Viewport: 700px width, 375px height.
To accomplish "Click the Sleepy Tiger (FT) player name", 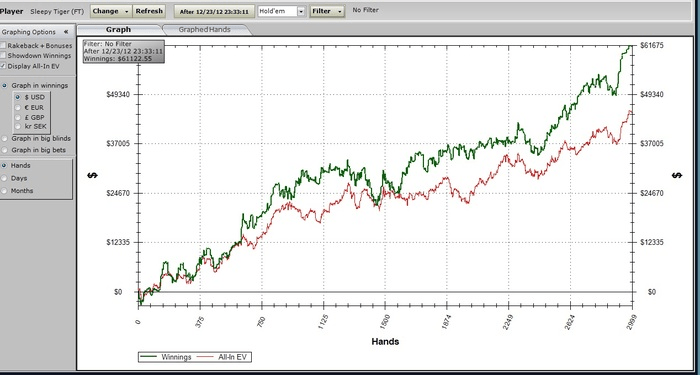I will pyautogui.click(x=57, y=11).
